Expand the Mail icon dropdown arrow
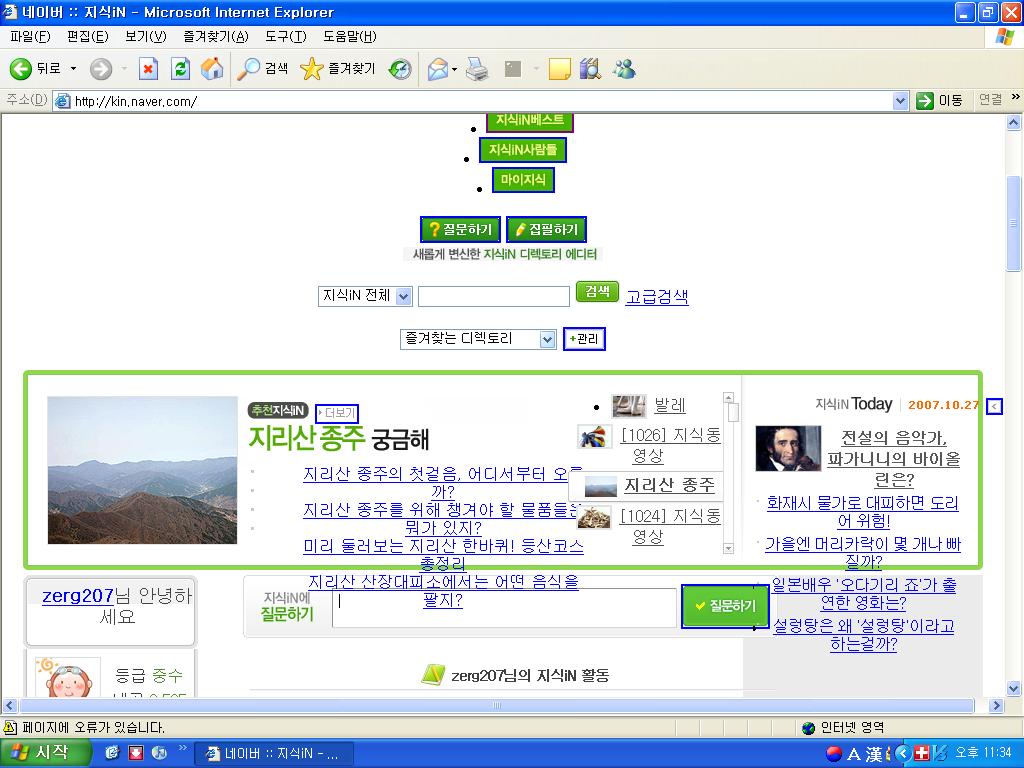 click(x=455, y=69)
